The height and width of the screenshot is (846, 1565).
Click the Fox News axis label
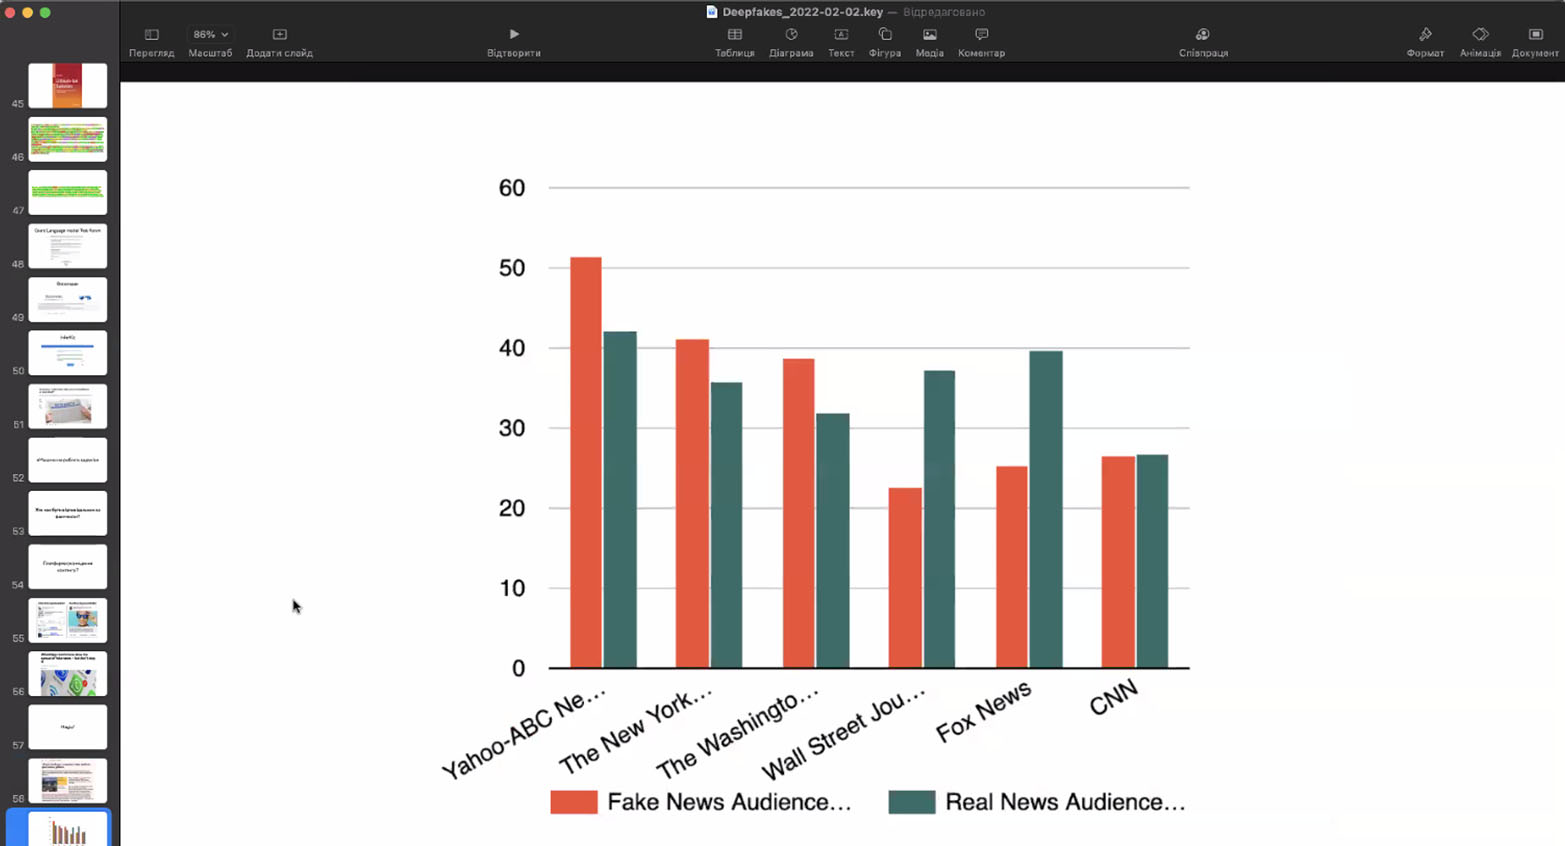pyautogui.click(x=983, y=712)
